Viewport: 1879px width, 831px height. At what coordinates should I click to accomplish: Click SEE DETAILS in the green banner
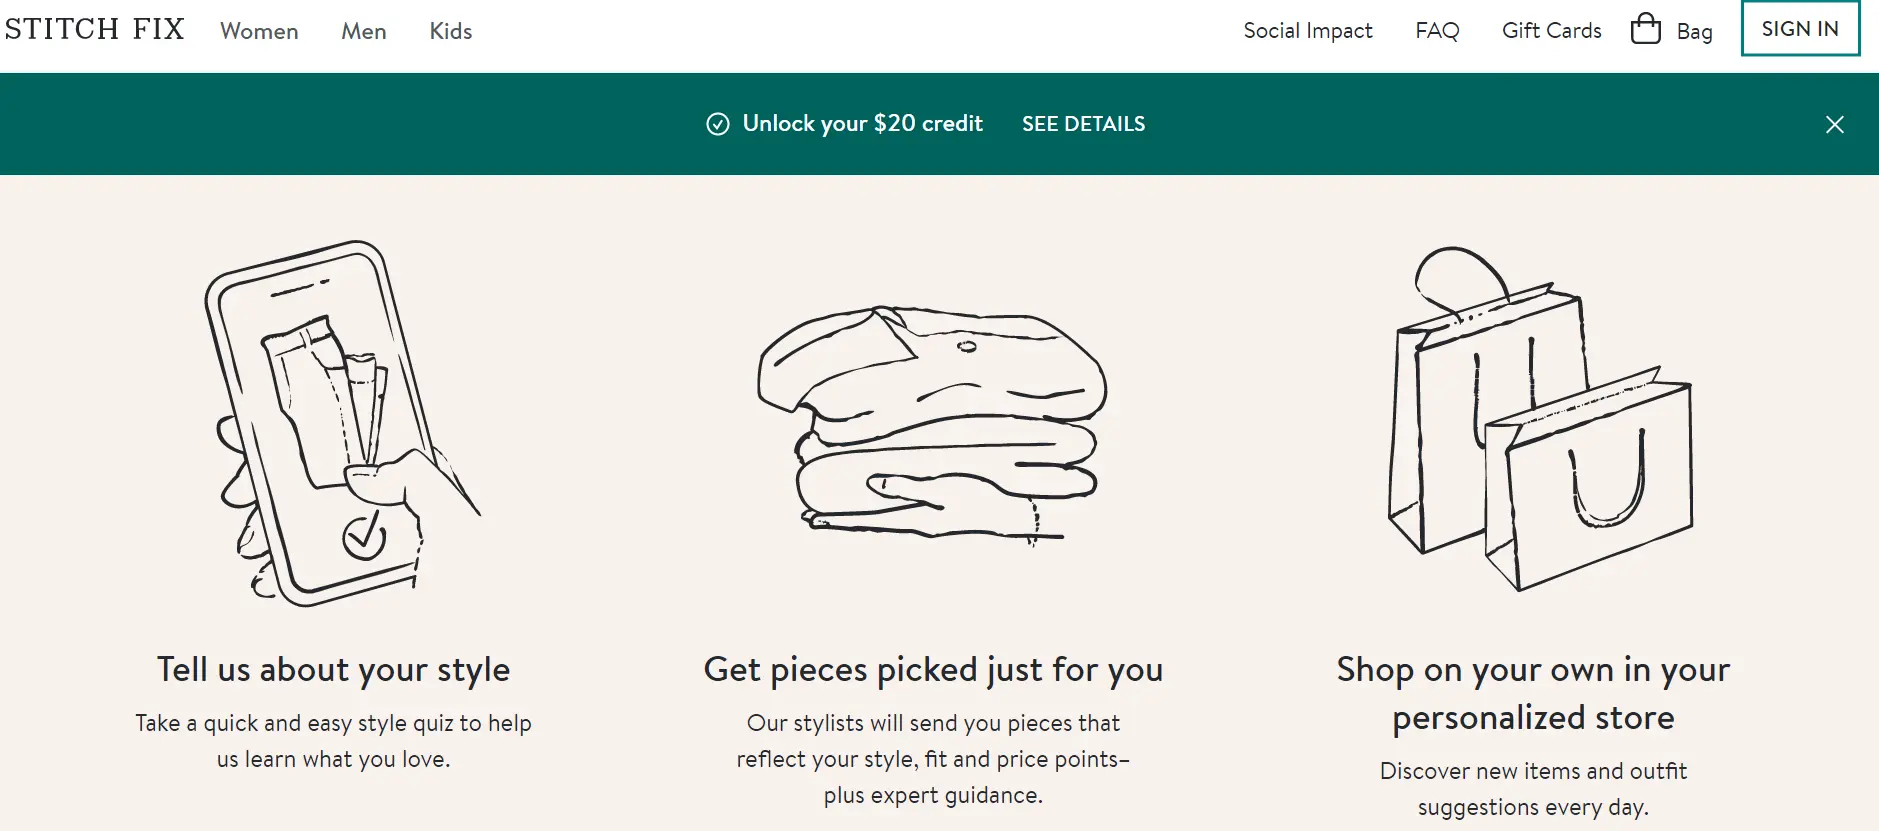click(1083, 124)
